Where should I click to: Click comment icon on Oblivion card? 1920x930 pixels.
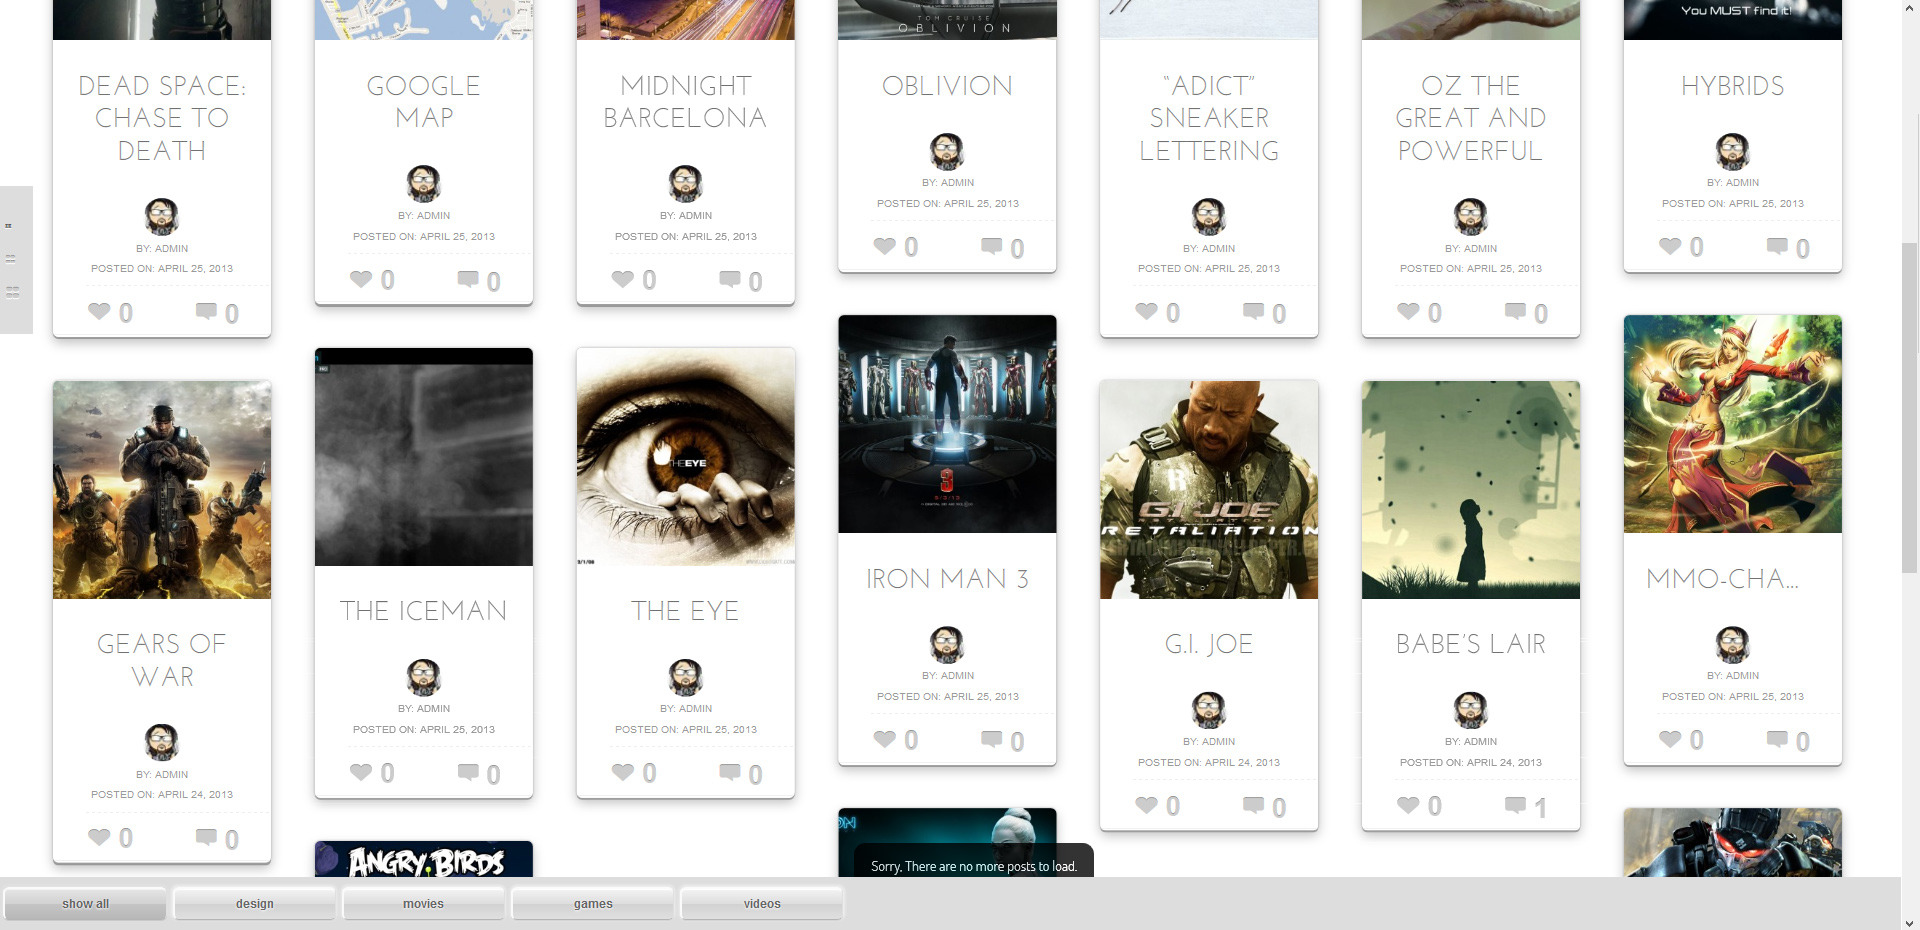pyautogui.click(x=992, y=246)
